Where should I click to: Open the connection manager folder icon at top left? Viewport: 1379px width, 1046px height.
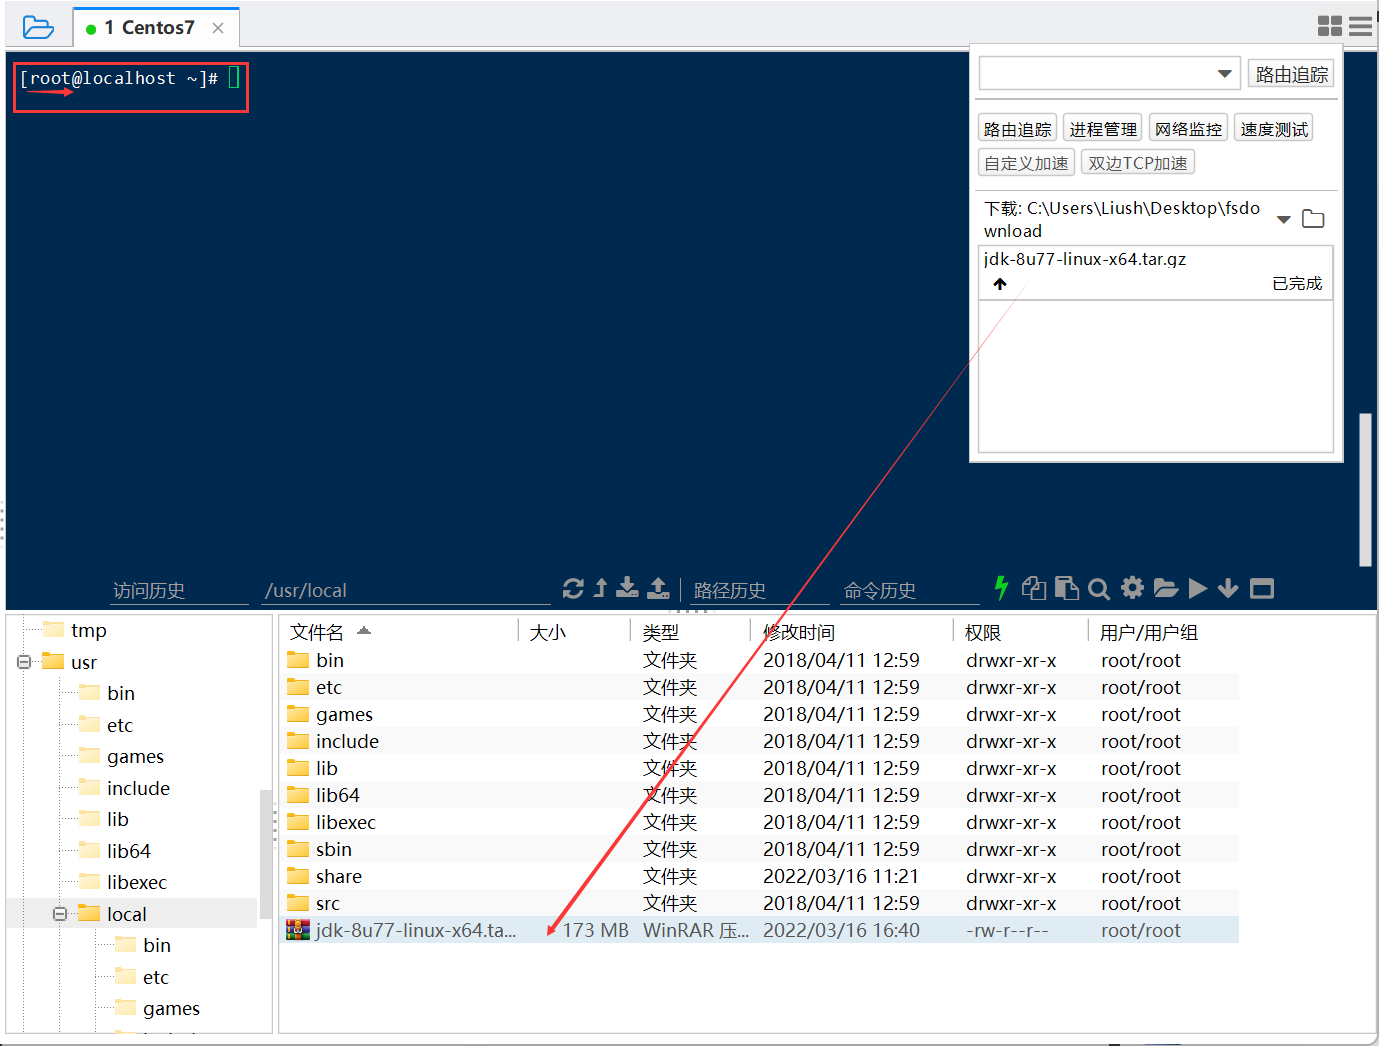(x=38, y=27)
